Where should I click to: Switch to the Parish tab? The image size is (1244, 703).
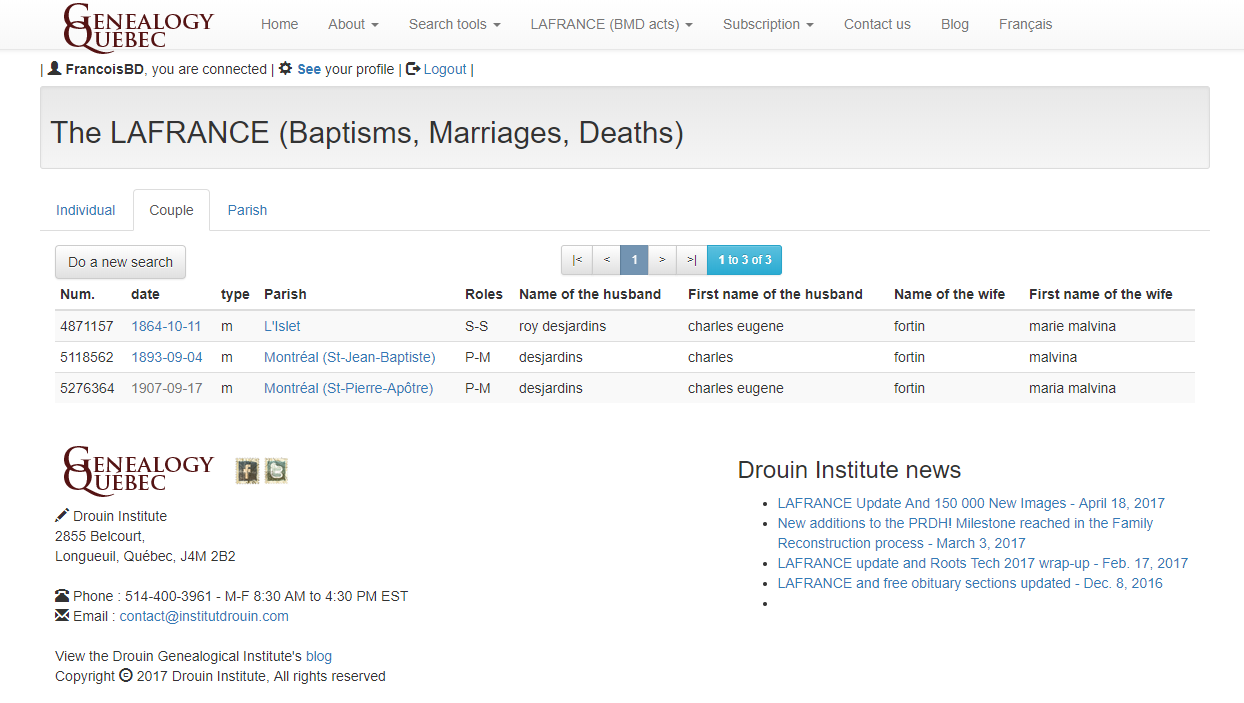[x=247, y=210]
